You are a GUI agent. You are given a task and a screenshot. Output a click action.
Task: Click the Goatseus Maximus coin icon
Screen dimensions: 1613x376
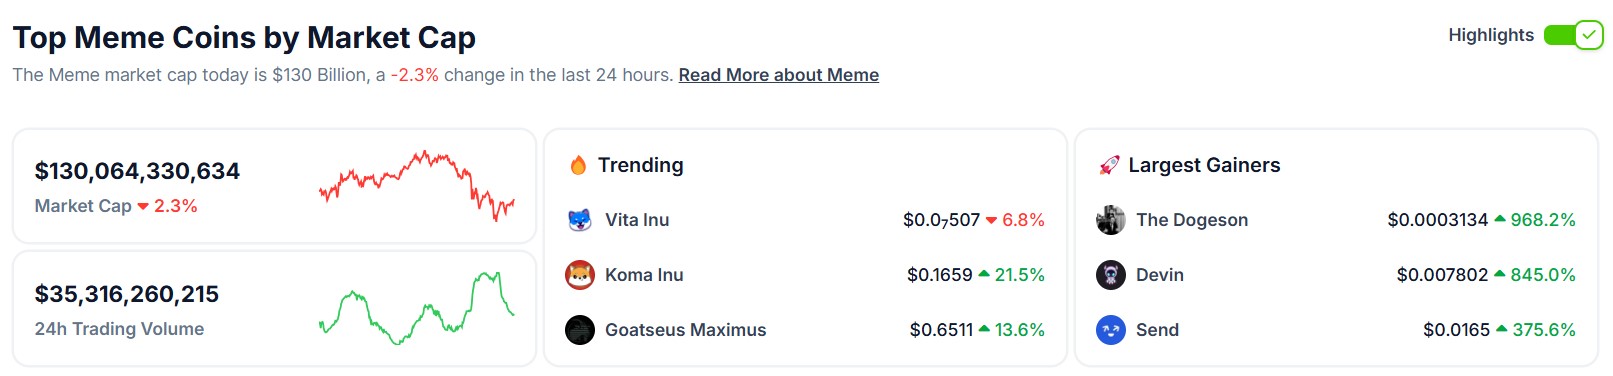coord(580,330)
